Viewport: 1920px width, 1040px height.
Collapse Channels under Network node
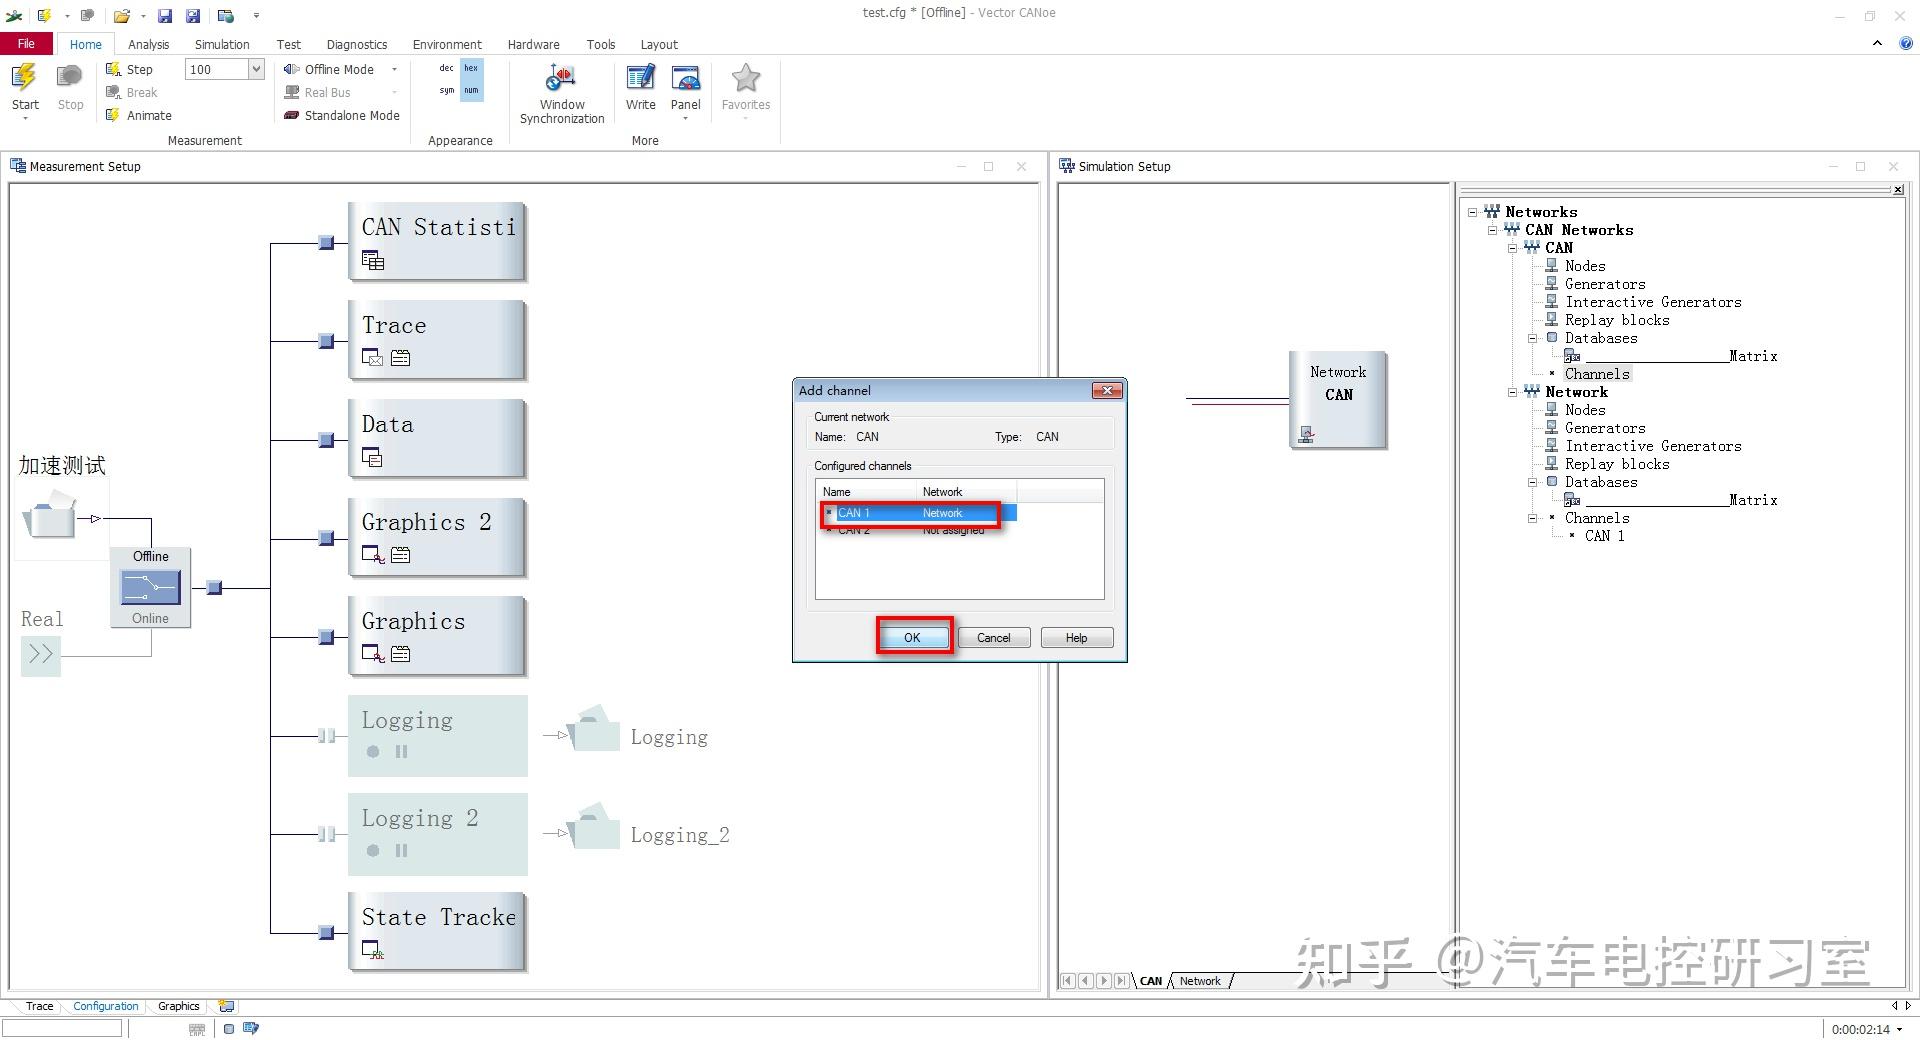[1532, 518]
